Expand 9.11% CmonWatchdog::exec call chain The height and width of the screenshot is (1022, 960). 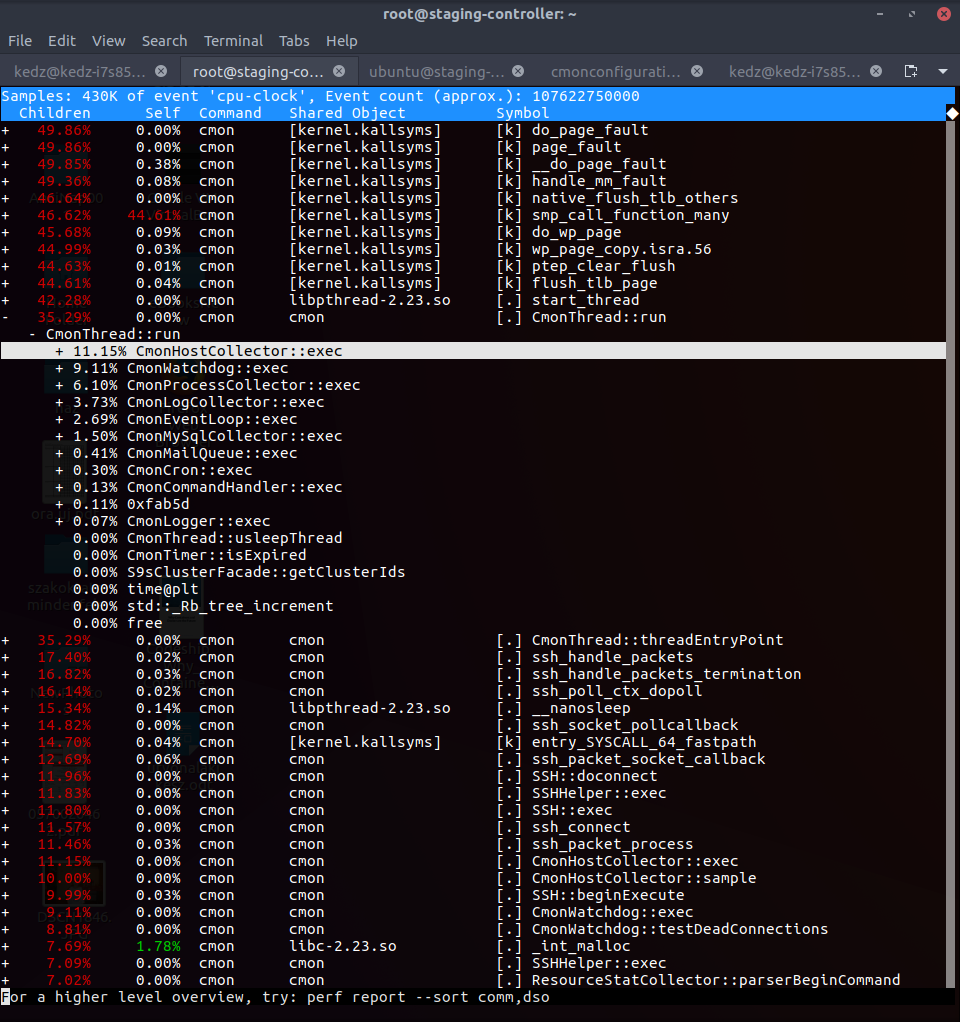click(x=59, y=368)
